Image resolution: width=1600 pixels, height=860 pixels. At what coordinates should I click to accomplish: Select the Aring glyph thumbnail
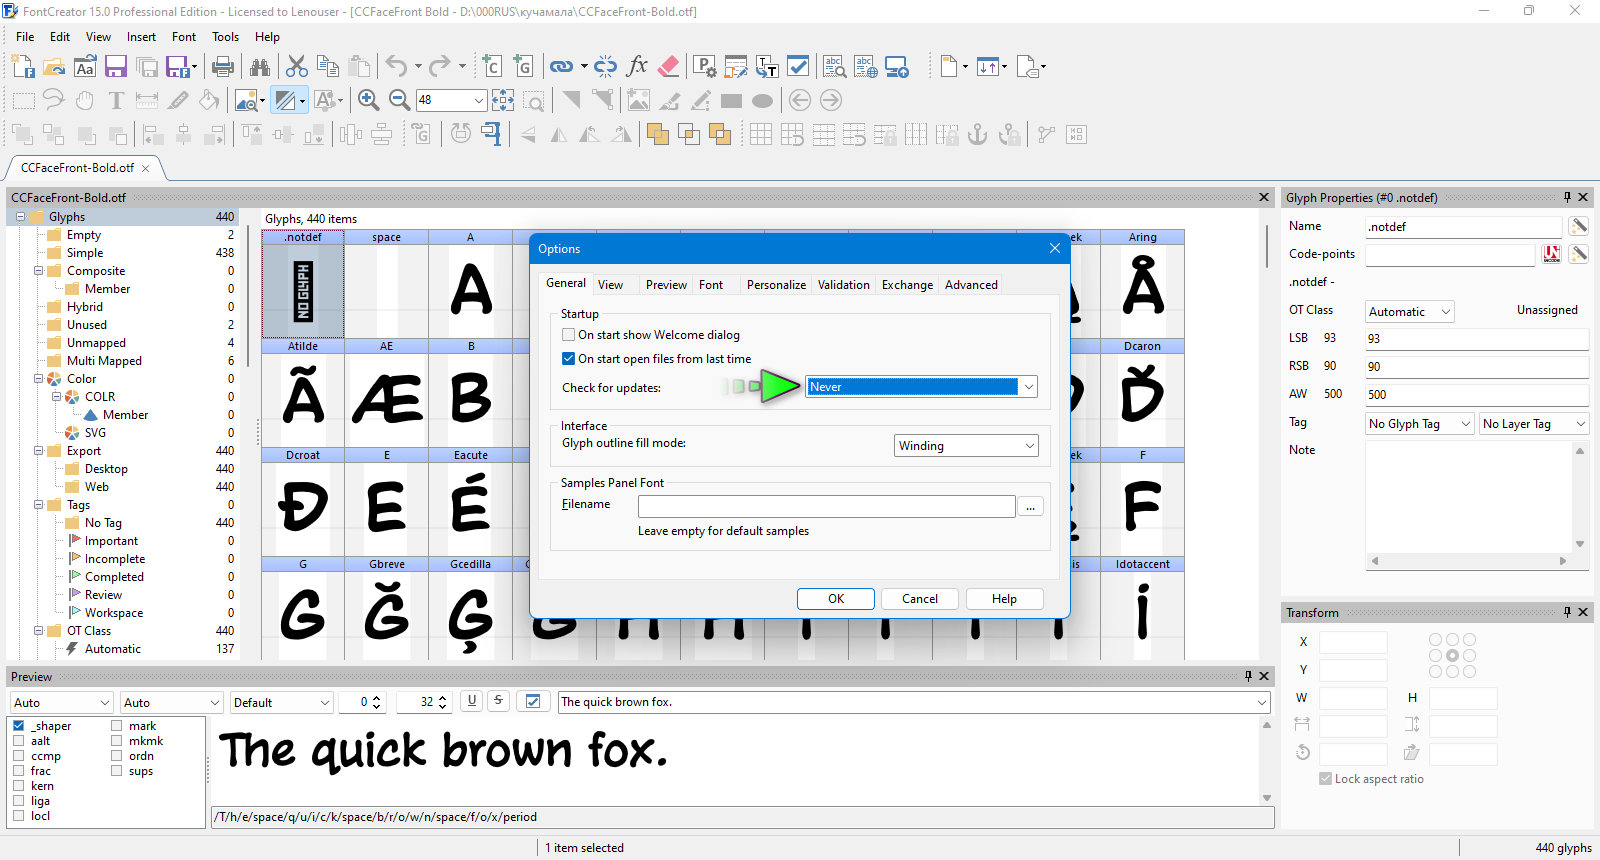pos(1142,285)
